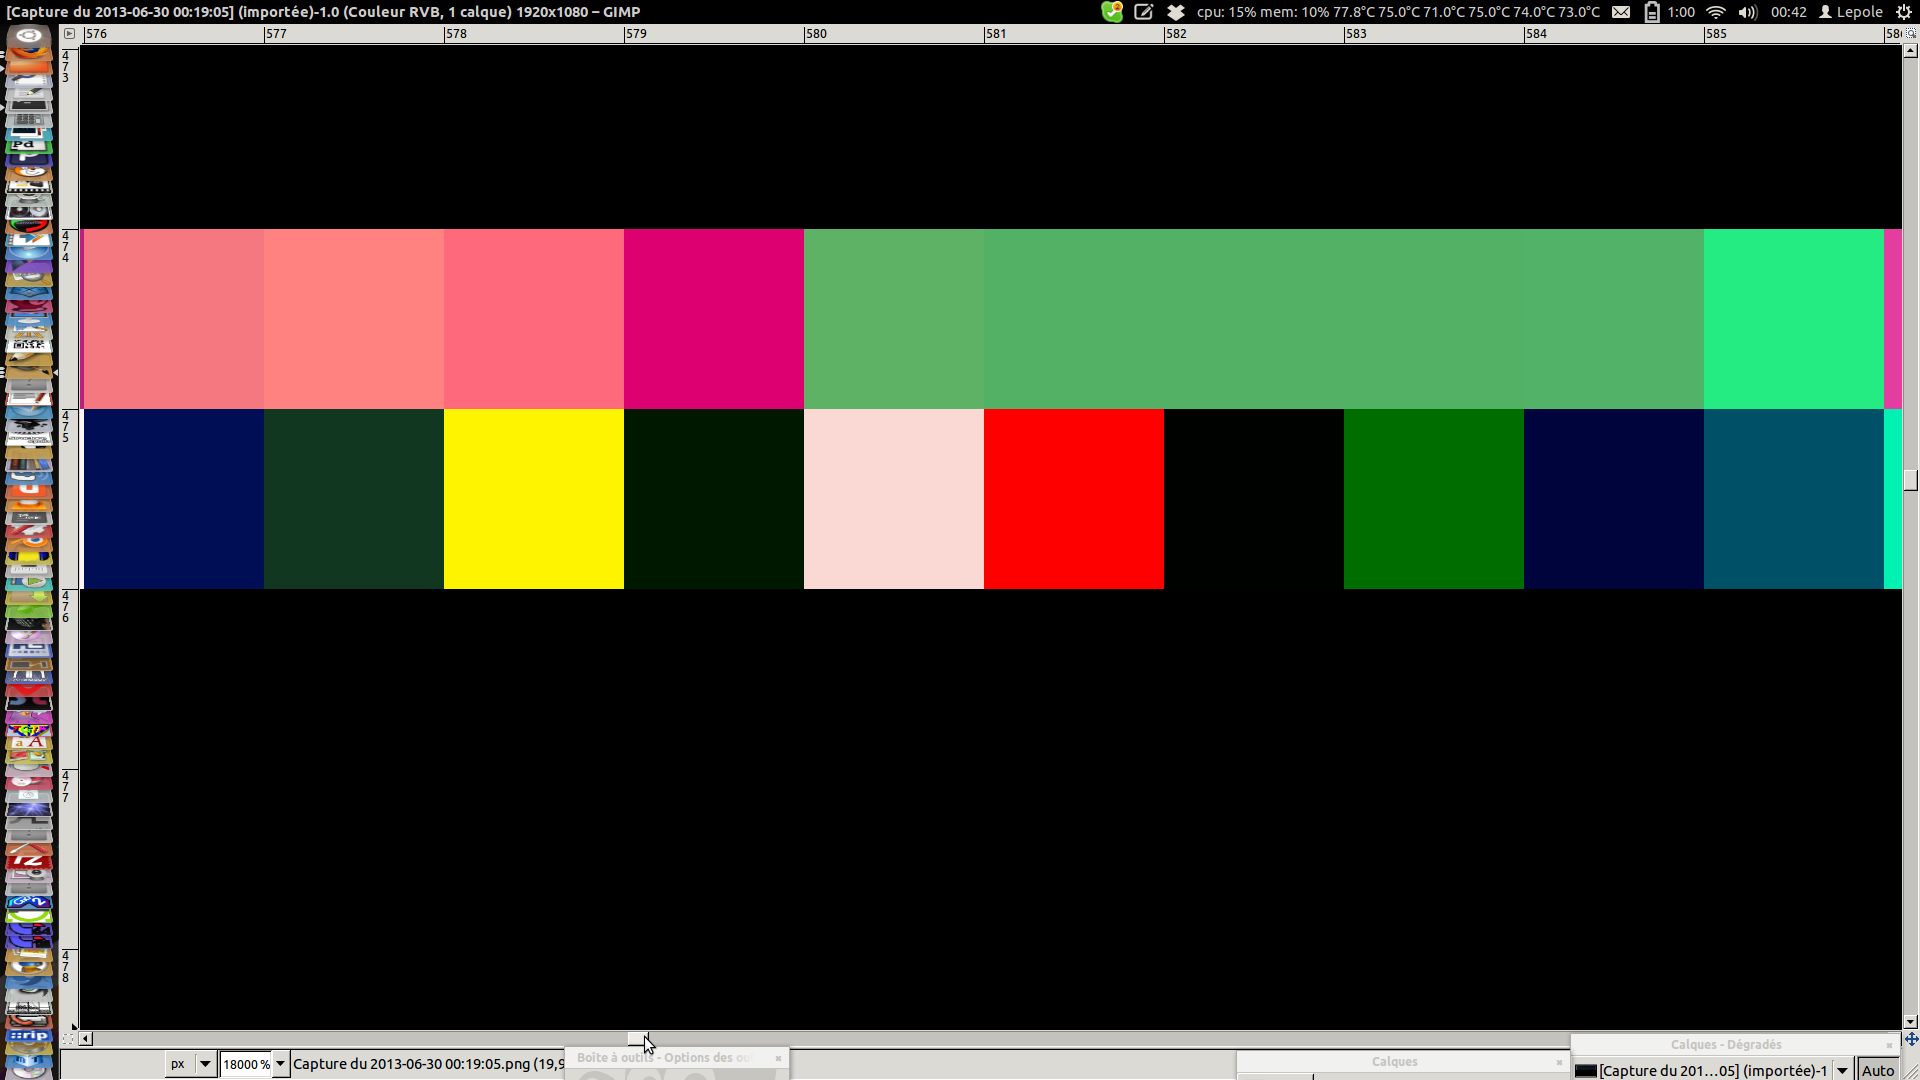Open the Dropbox tray icon
Viewport: 1920px width, 1080px height.
pos(1176,12)
